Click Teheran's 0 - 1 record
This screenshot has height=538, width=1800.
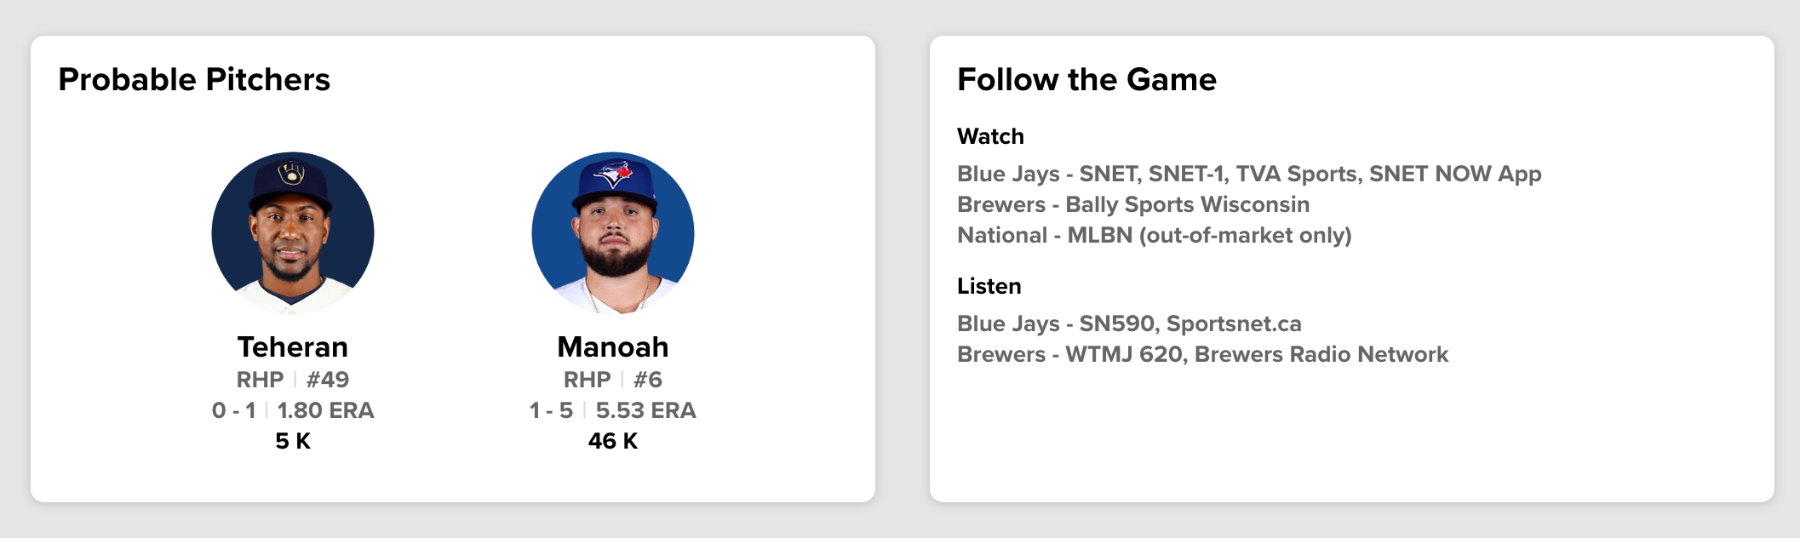tap(234, 411)
